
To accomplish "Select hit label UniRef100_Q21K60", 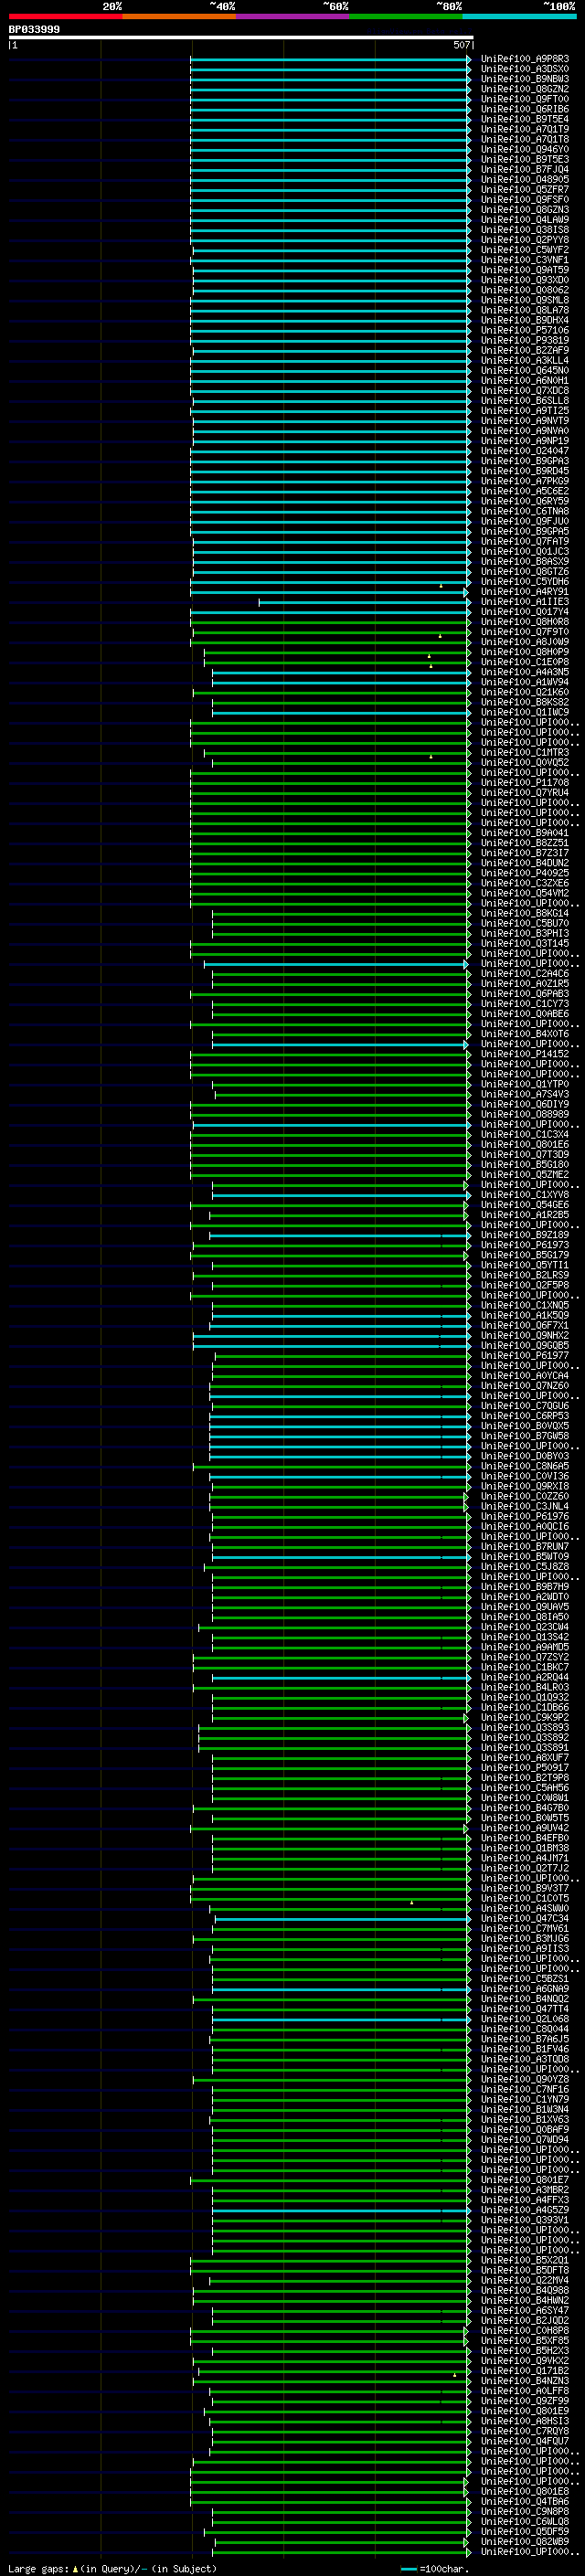I will click(x=525, y=692).
